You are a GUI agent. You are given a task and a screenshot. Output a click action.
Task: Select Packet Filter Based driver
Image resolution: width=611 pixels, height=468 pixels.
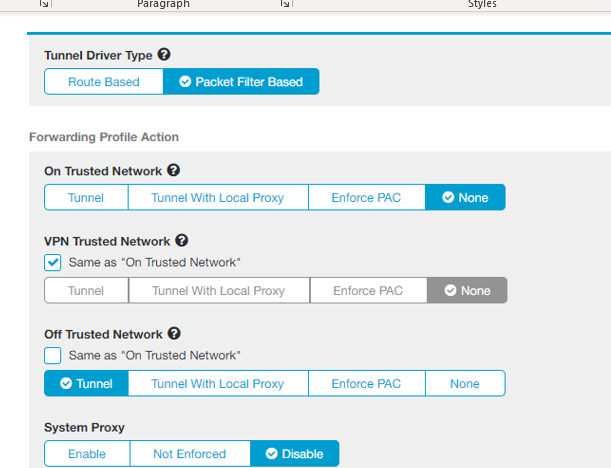[241, 81]
